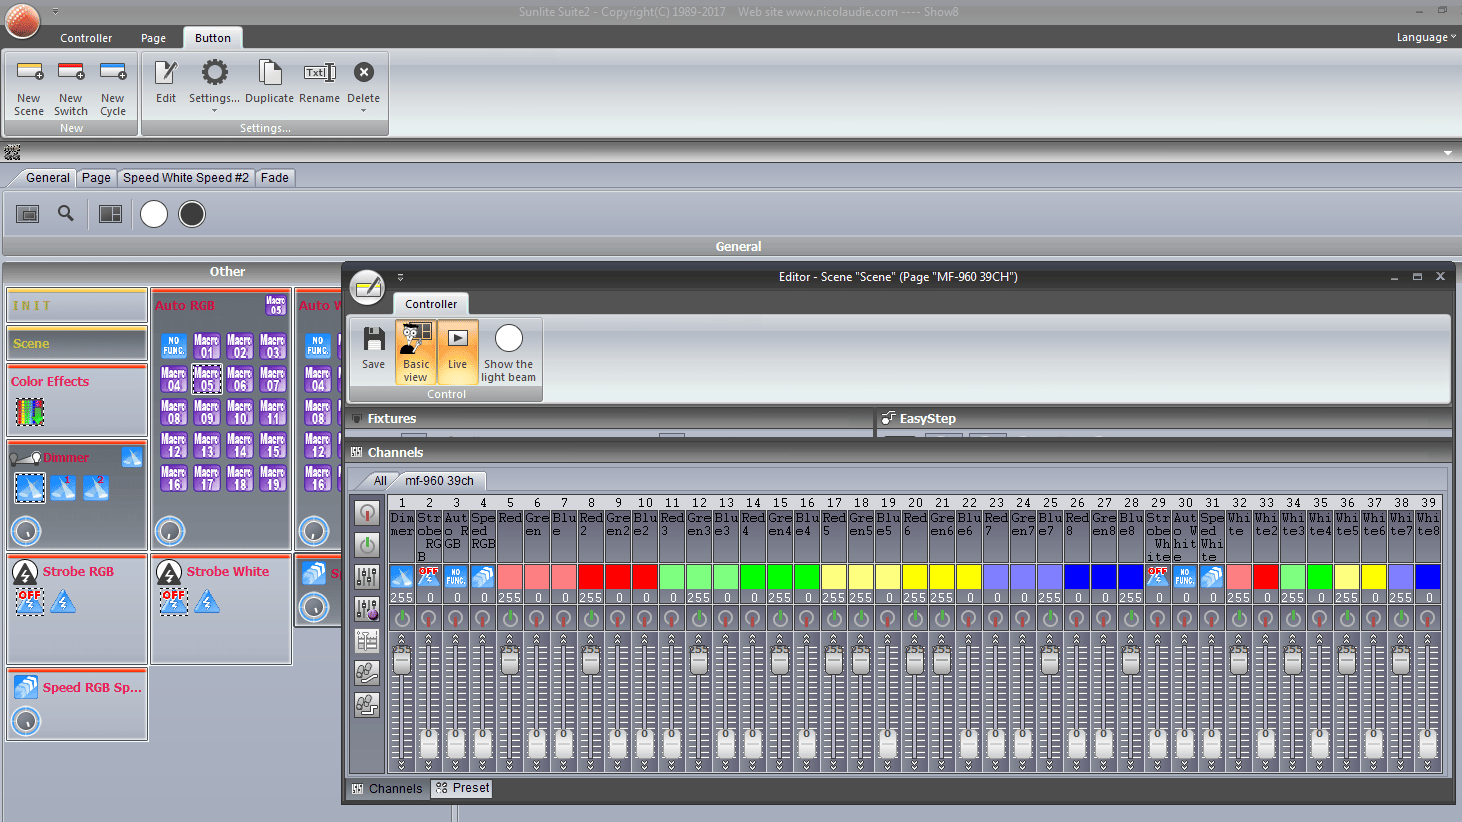Click the Save icon in Scene Editor
The width and height of the screenshot is (1462, 822).
(x=373, y=338)
